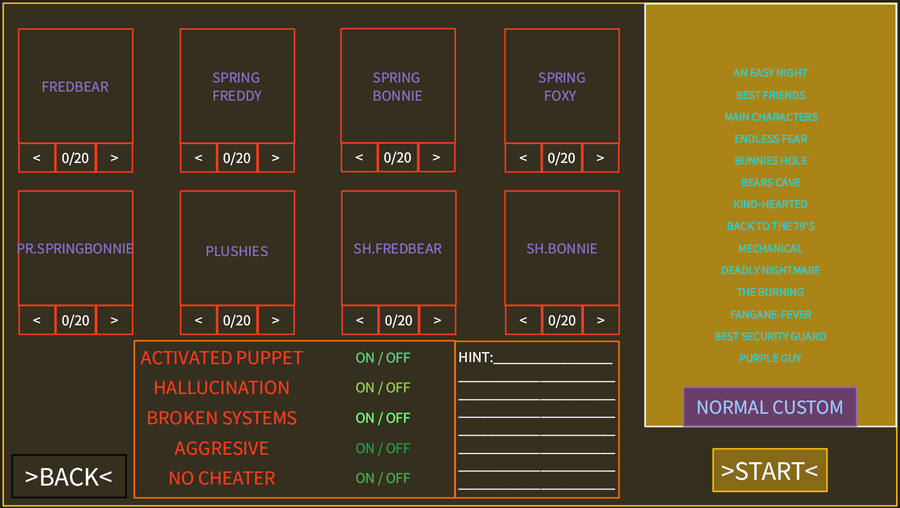
Task: Increase PR.Springbonnie level with right arrow
Action: click(114, 320)
